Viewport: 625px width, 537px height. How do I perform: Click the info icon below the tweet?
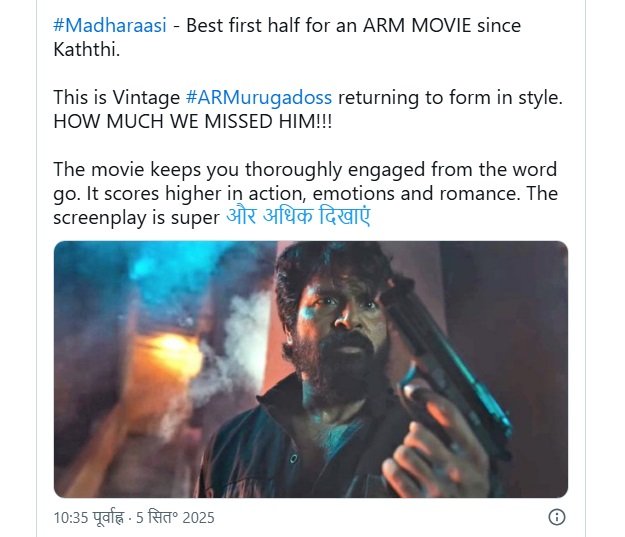pos(557,517)
